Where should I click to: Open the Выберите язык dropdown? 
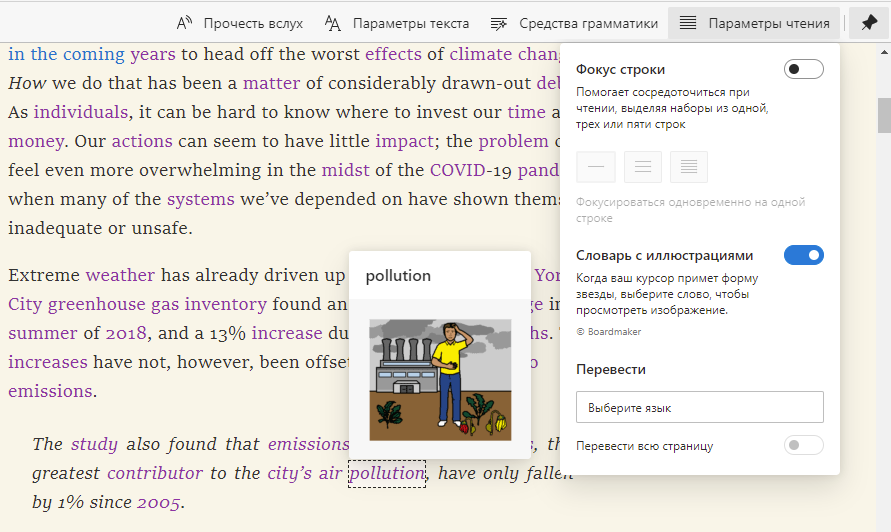point(699,407)
